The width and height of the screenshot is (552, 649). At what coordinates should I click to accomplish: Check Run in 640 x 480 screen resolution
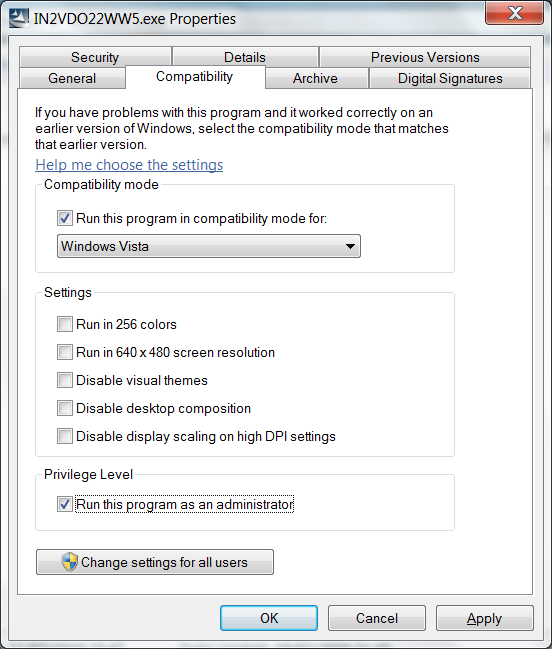click(65, 352)
